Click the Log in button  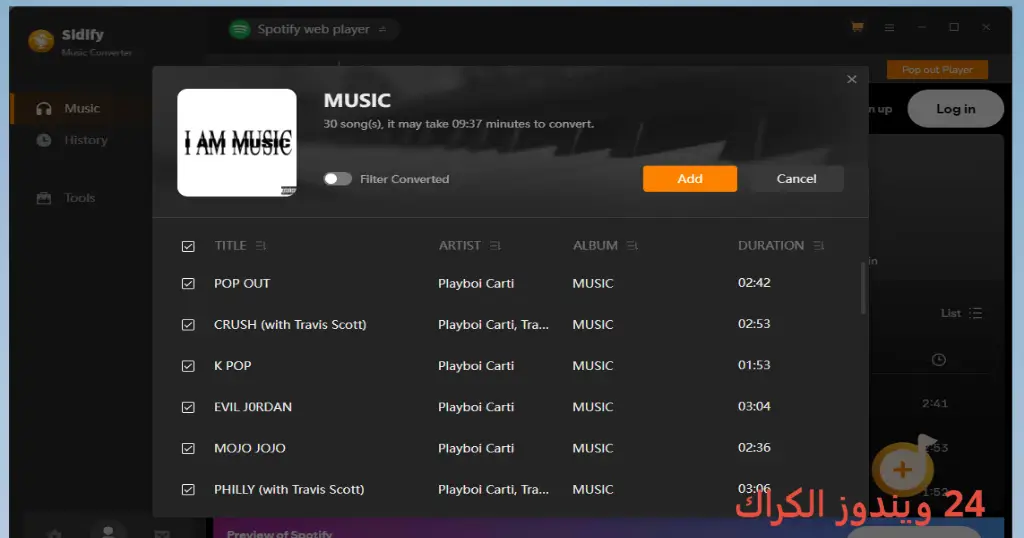[x=955, y=109]
